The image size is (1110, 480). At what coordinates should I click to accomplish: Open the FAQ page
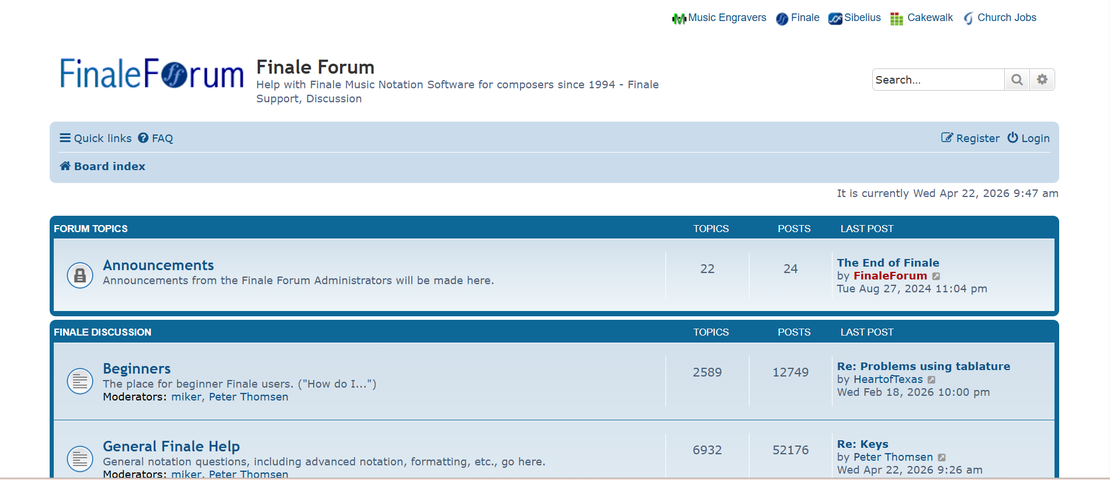click(x=156, y=138)
